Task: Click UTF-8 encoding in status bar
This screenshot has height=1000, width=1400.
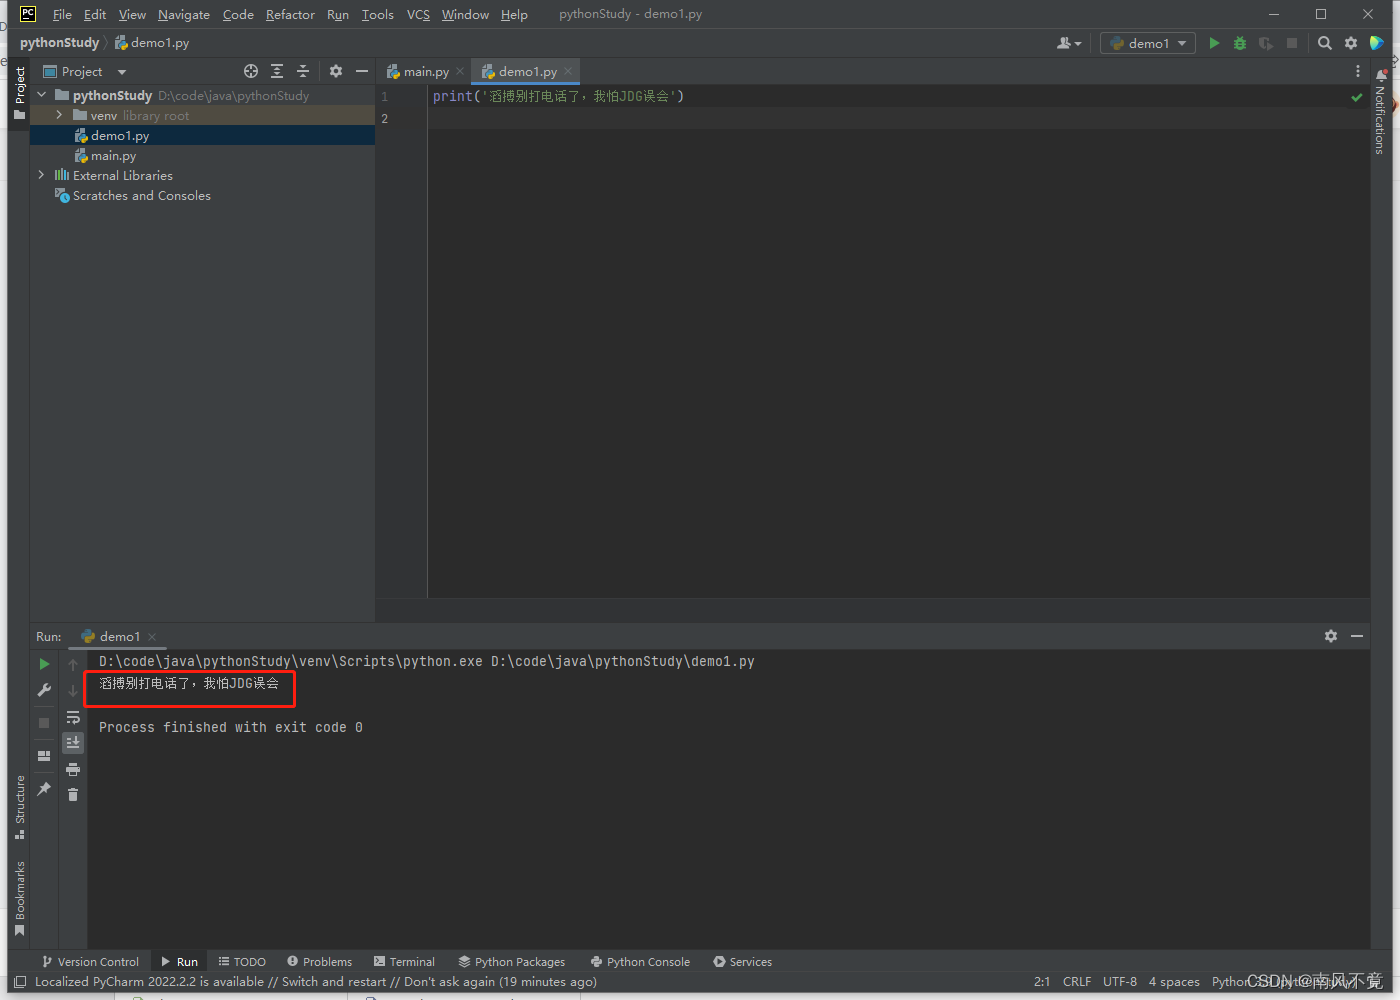Action: pyautogui.click(x=1120, y=982)
